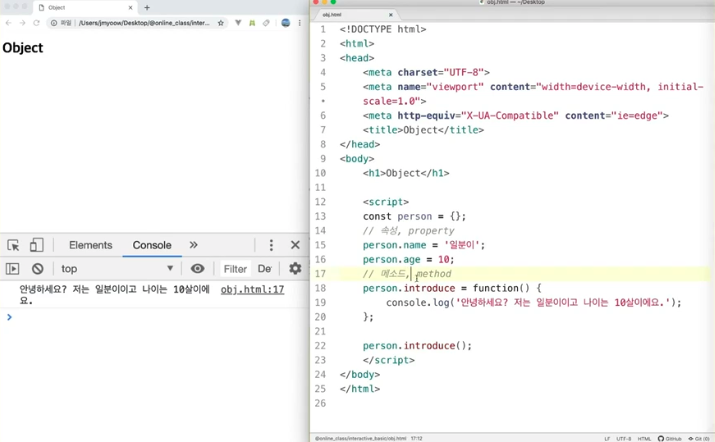
Task: Click the console log message text
Action: (114, 295)
